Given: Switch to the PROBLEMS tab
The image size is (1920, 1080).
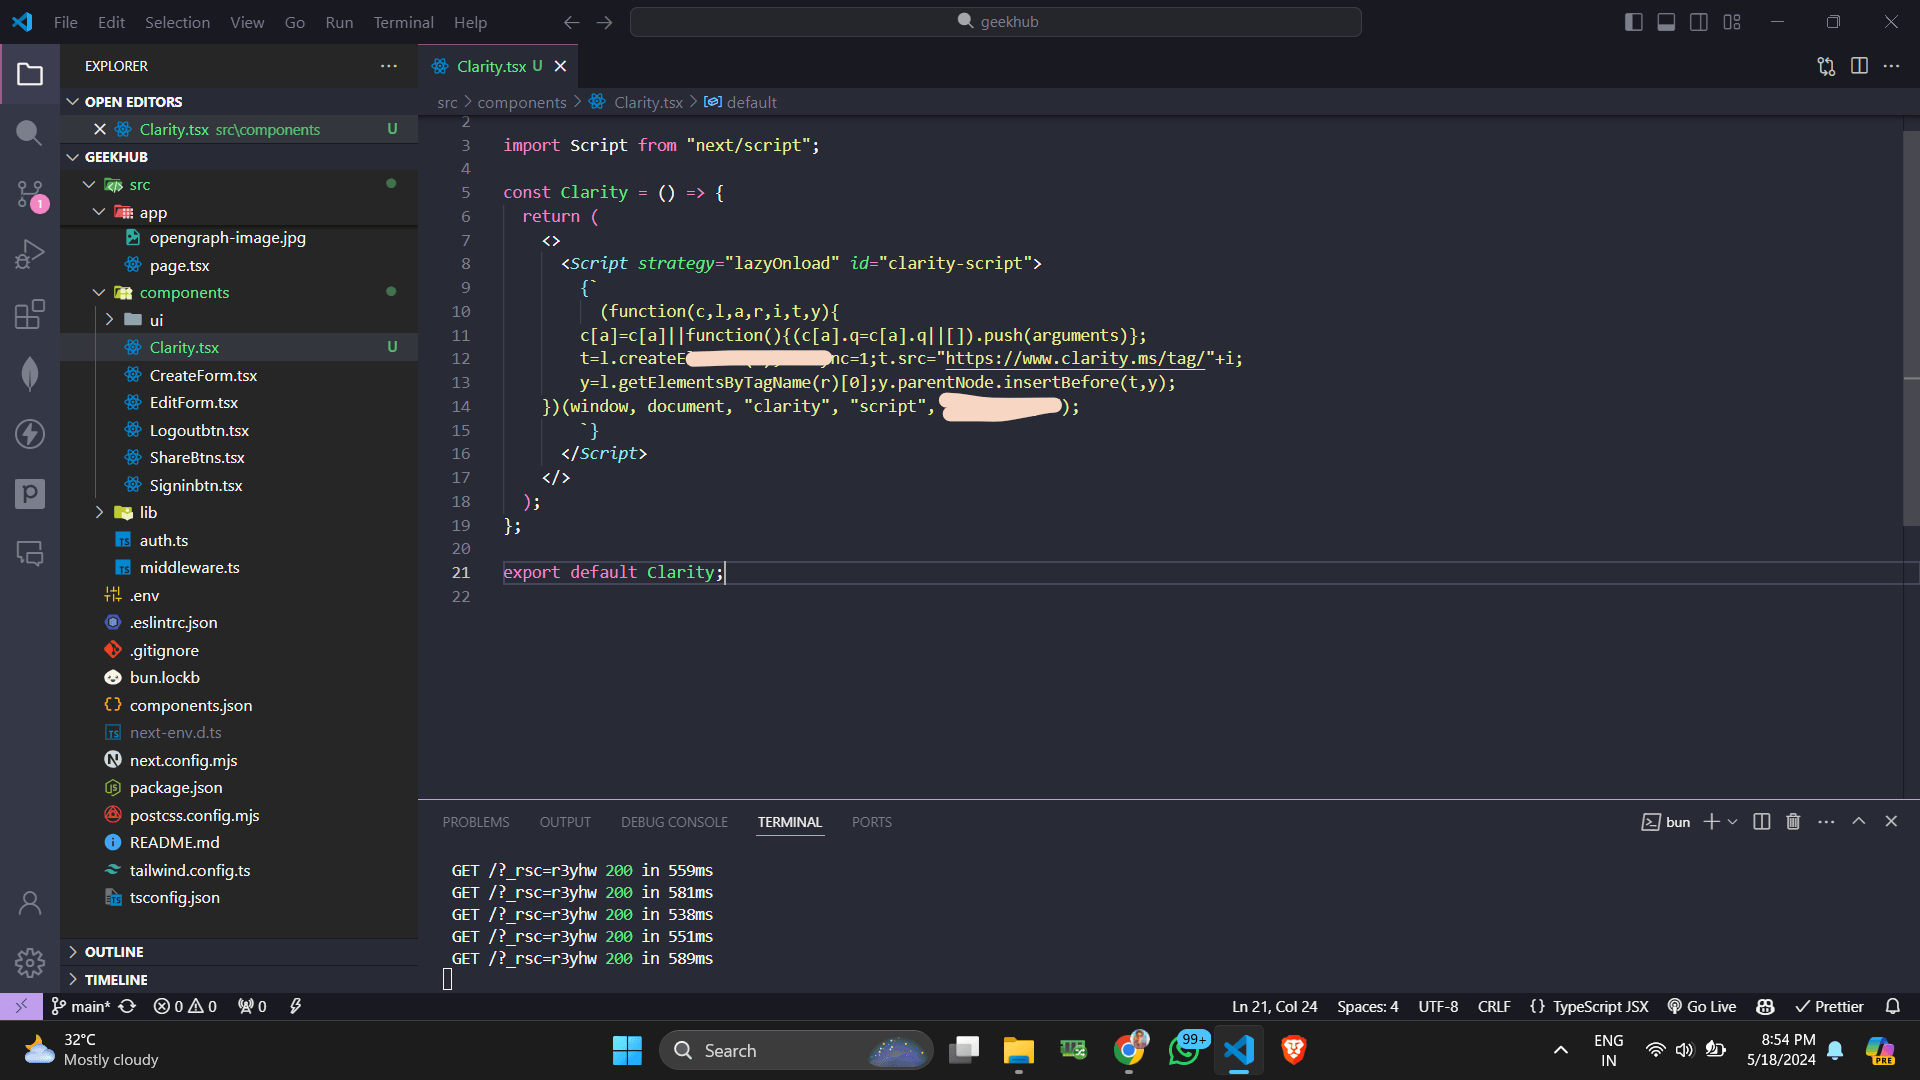Looking at the screenshot, I should click(x=476, y=821).
